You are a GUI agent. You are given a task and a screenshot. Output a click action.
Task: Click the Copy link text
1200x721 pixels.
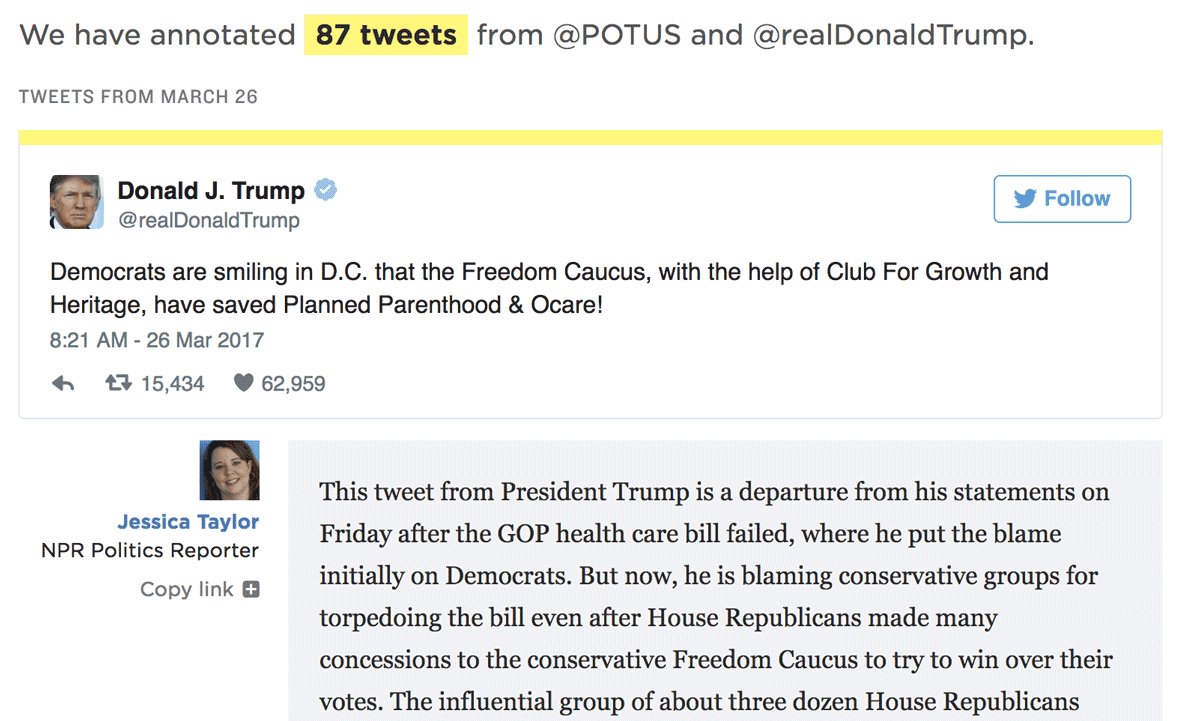(187, 589)
